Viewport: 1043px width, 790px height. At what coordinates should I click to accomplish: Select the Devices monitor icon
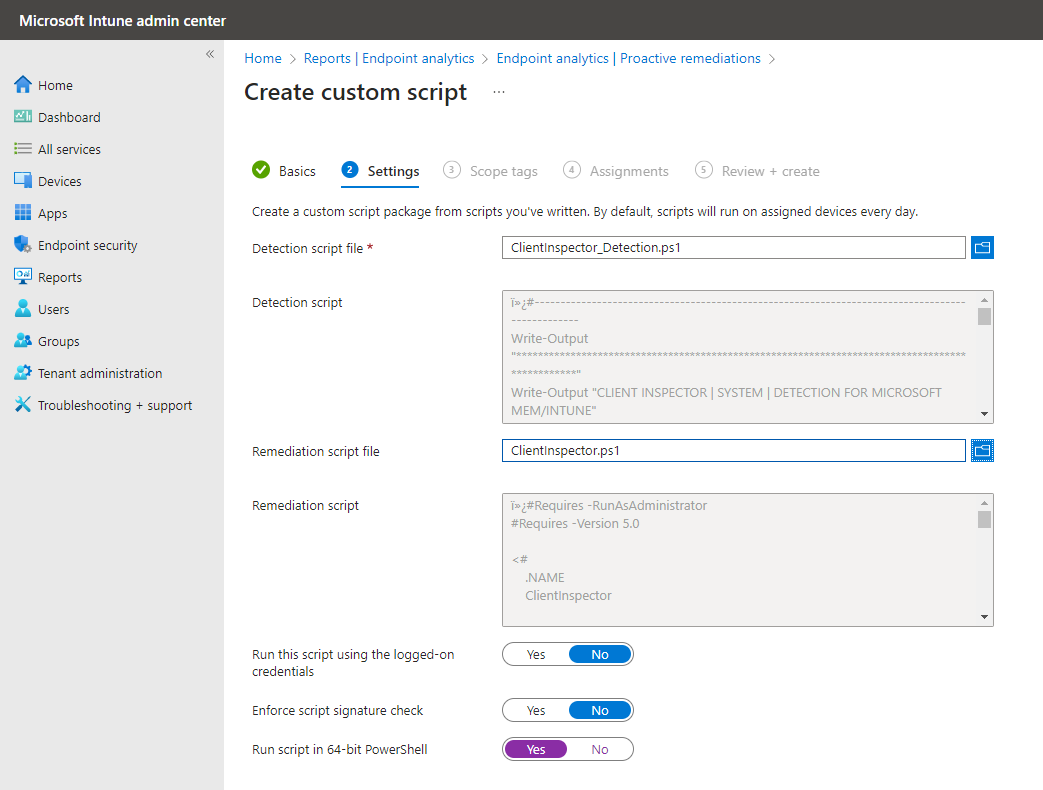23,181
